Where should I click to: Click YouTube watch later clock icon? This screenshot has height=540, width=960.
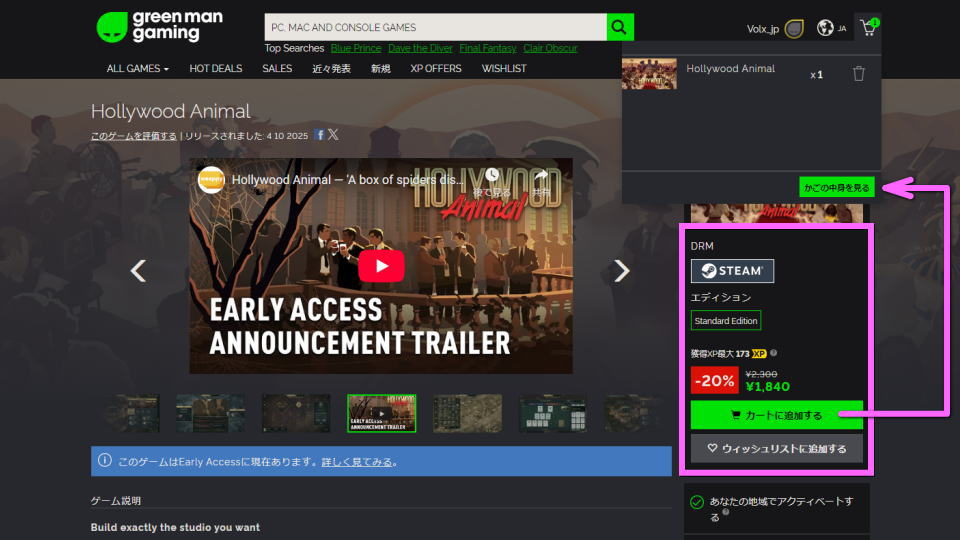point(492,176)
